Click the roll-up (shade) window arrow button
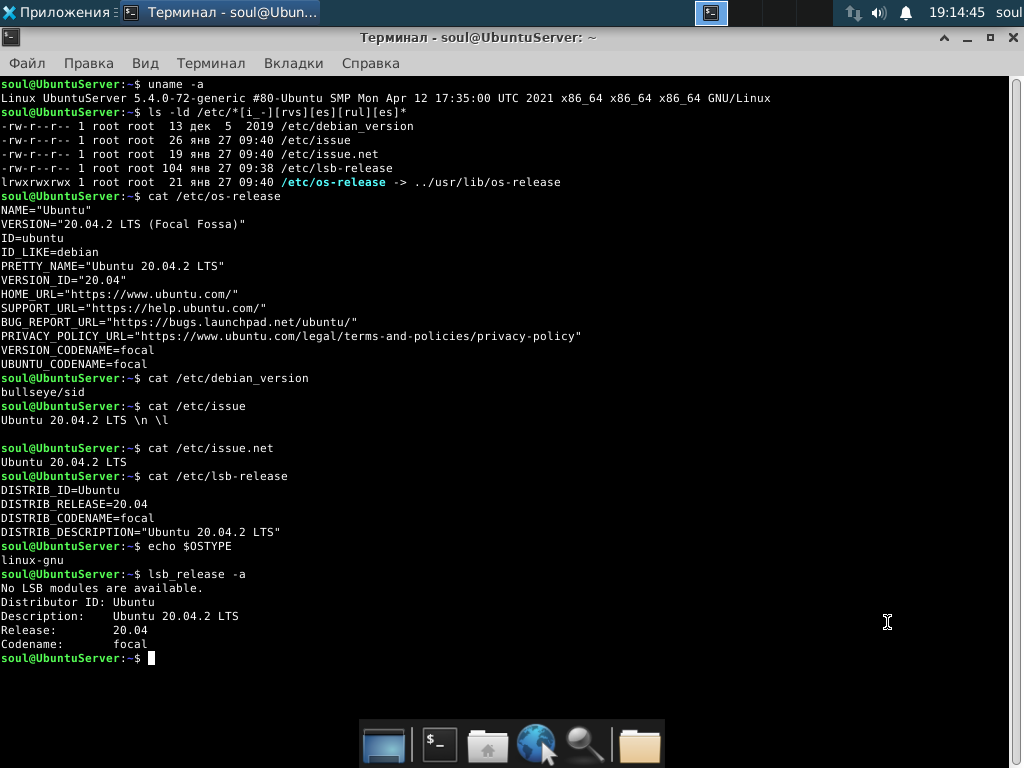1024x768 pixels. pyautogui.click(x=944, y=38)
